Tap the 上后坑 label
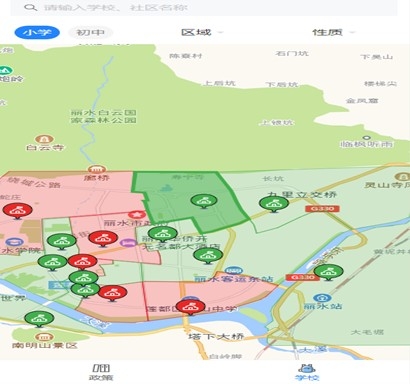 click(219, 83)
